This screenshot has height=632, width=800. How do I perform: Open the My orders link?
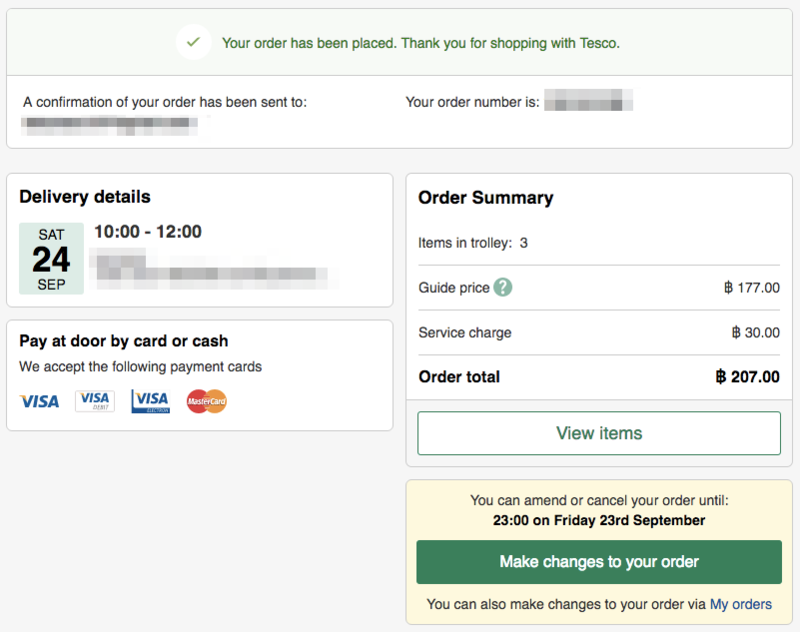[741, 604]
